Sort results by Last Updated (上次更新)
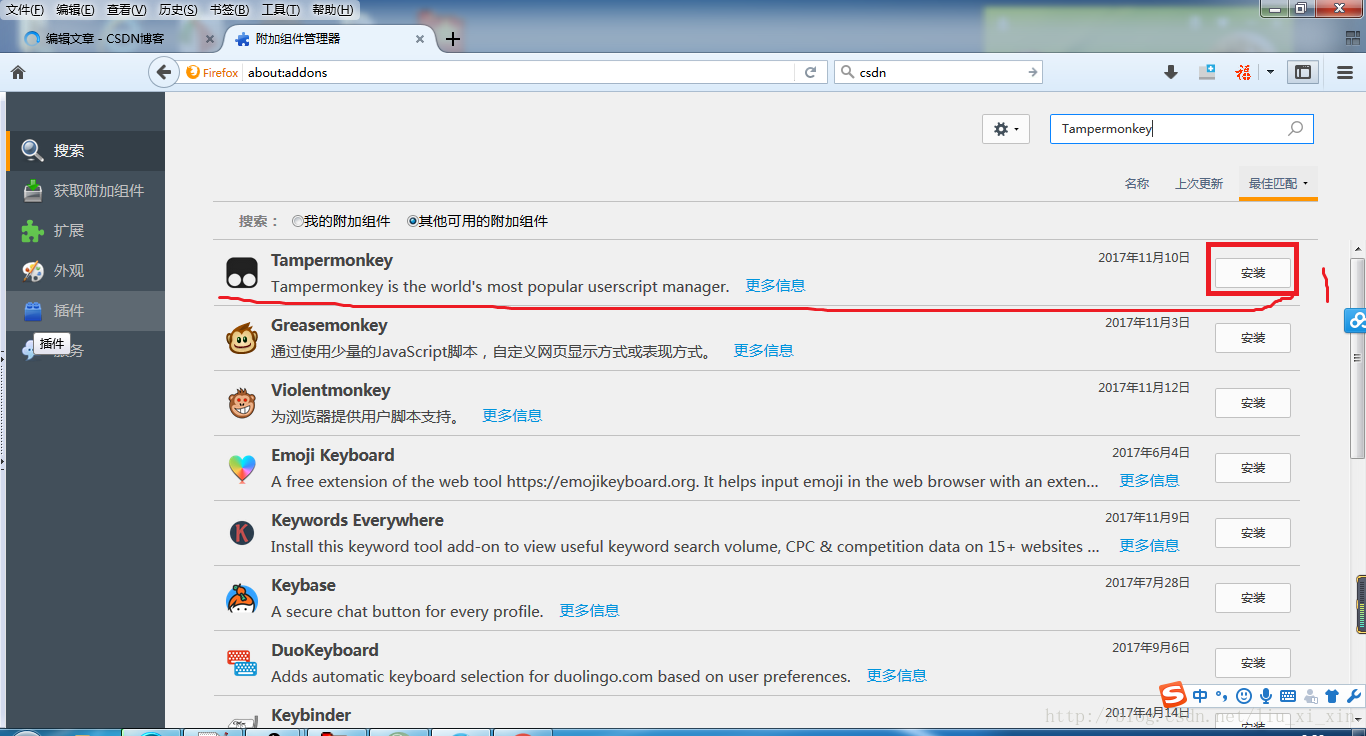 pos(1199,184)
